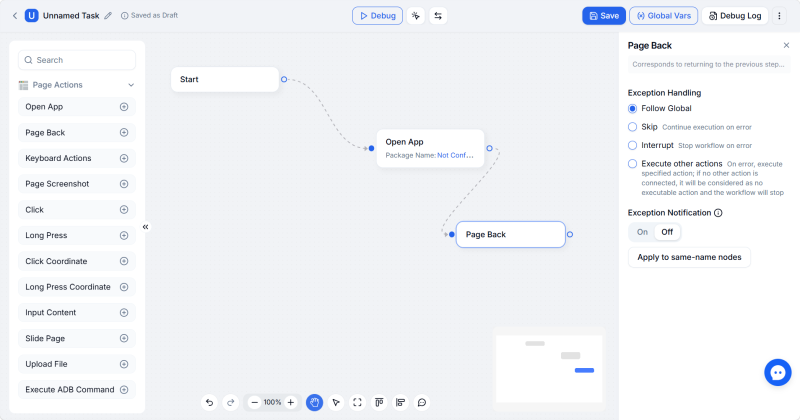Click the Page Back node output port
The height and width of the screenshot is (420, 800).
pyautogui.click(x=570, y=234)
